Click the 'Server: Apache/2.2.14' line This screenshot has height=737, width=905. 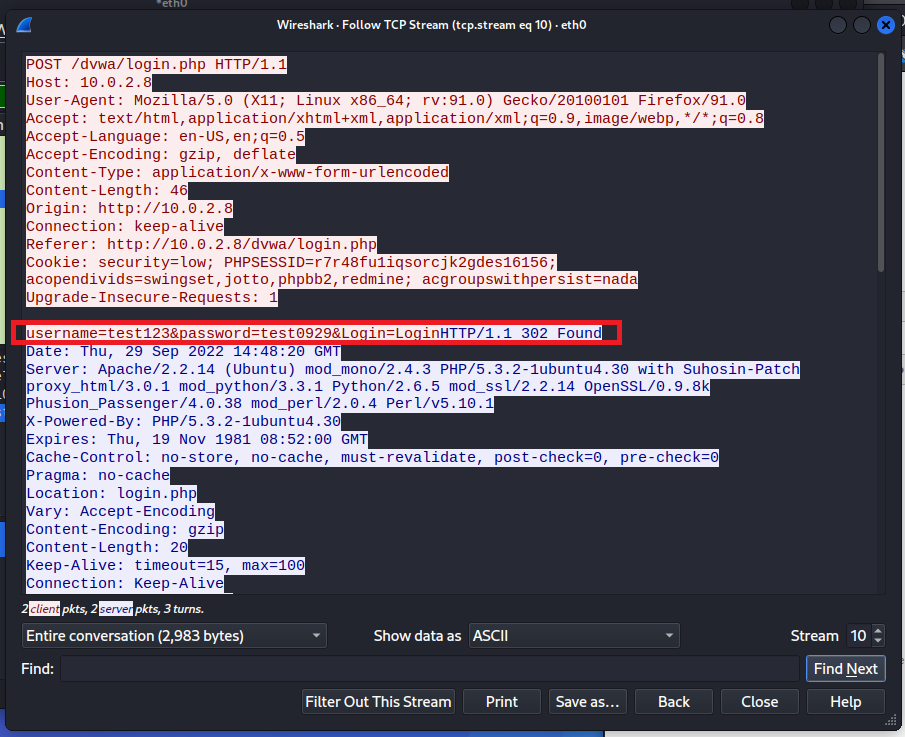pyautogui.click(x=413, y=369)
